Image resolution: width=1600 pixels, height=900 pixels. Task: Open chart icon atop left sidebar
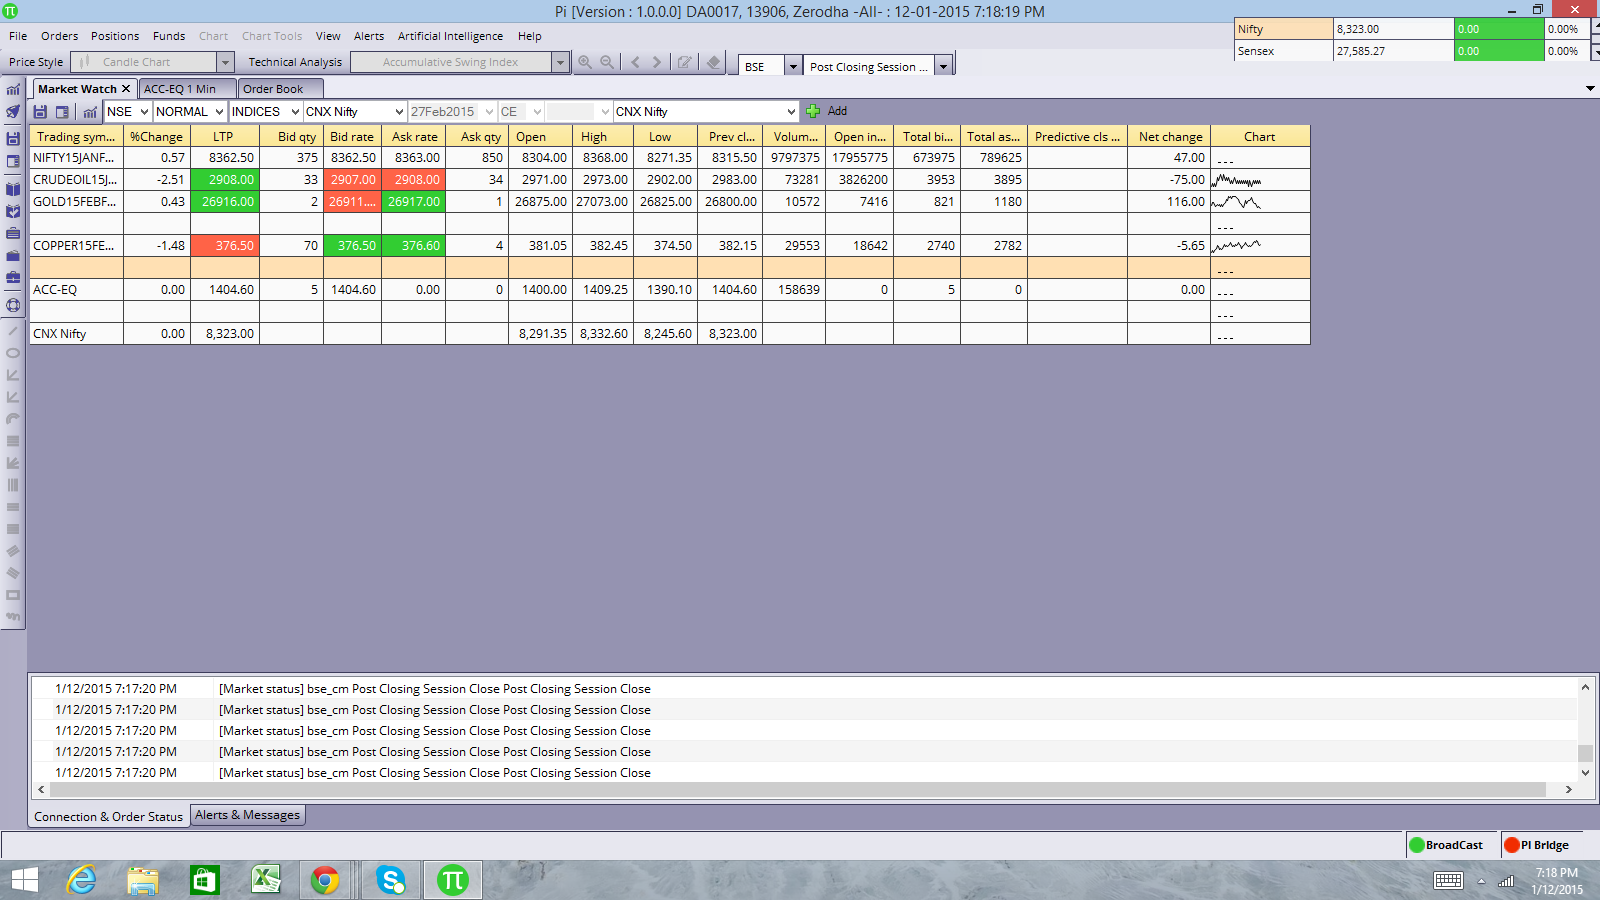pos(13,90)
